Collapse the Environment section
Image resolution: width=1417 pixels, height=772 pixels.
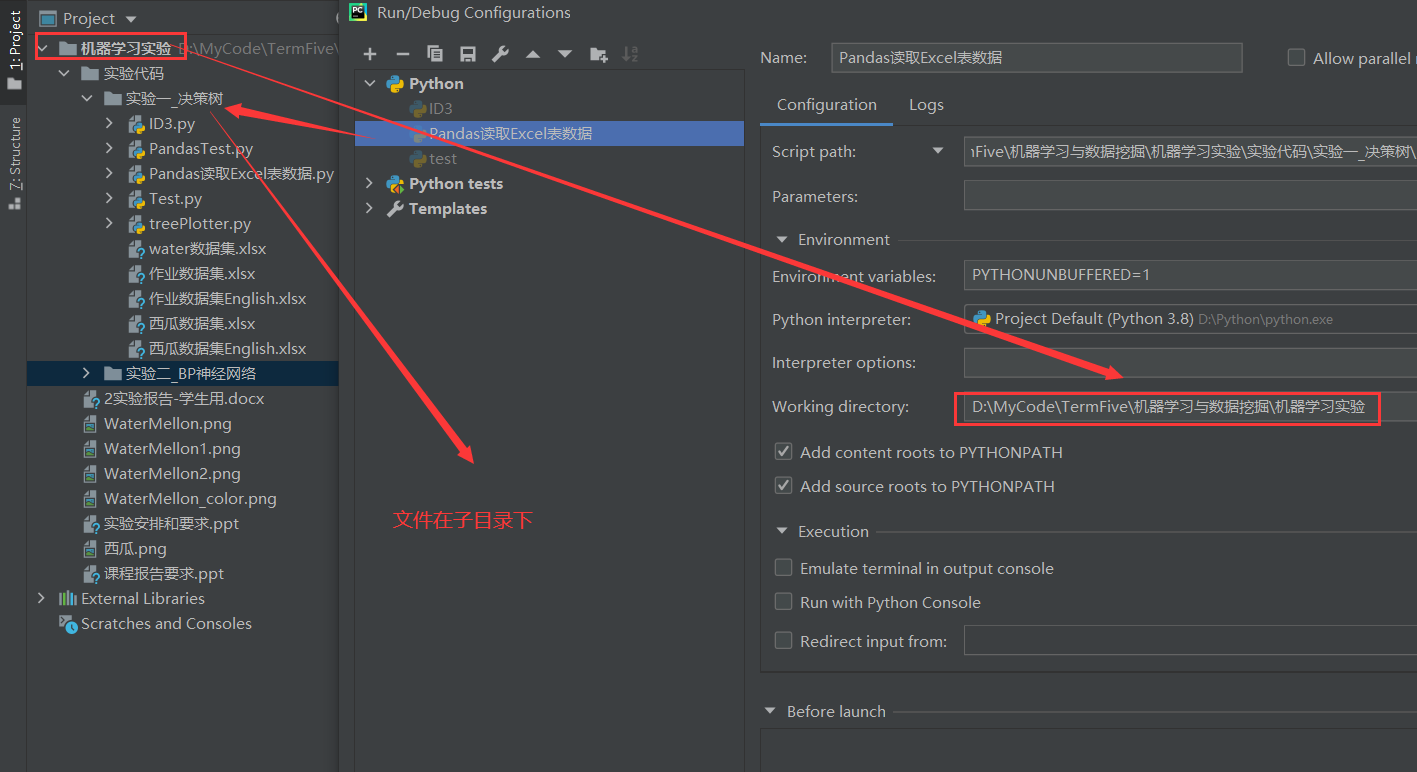(x=783, y=240)
